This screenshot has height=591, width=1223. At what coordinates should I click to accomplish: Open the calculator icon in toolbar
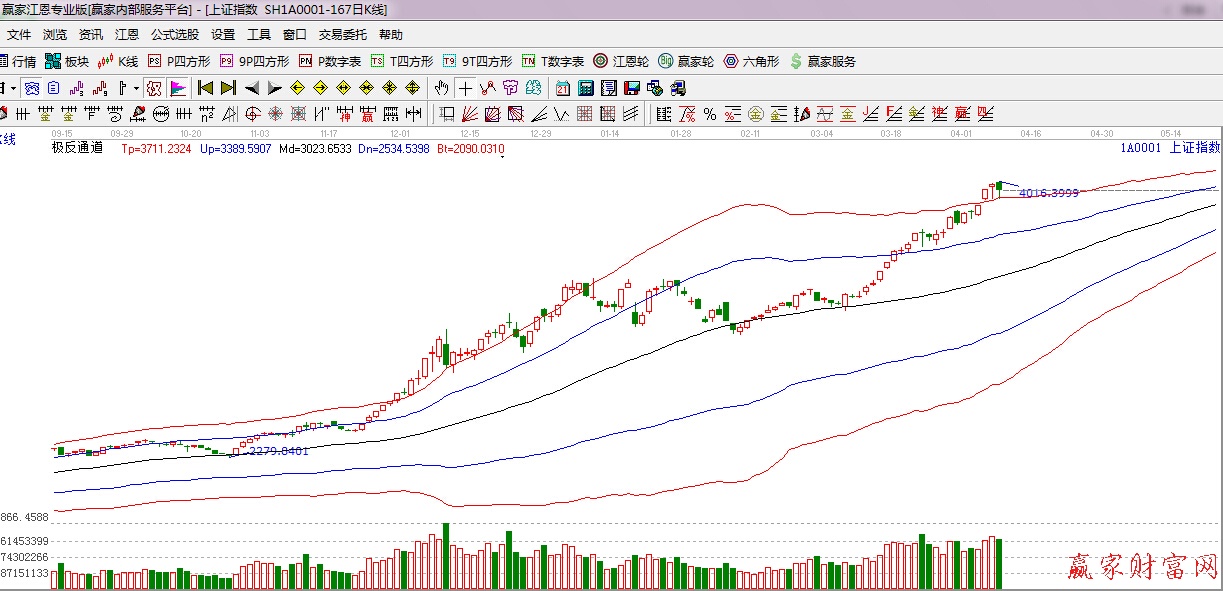tap(585, 88)
